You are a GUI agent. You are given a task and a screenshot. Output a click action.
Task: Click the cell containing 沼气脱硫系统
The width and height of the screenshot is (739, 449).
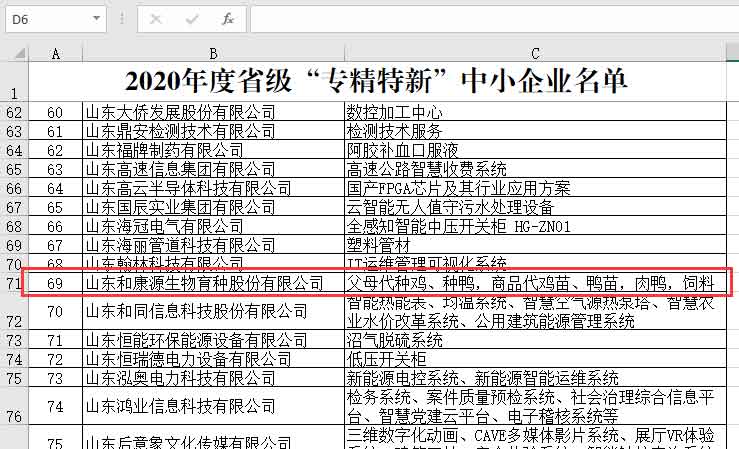(536, 340)
